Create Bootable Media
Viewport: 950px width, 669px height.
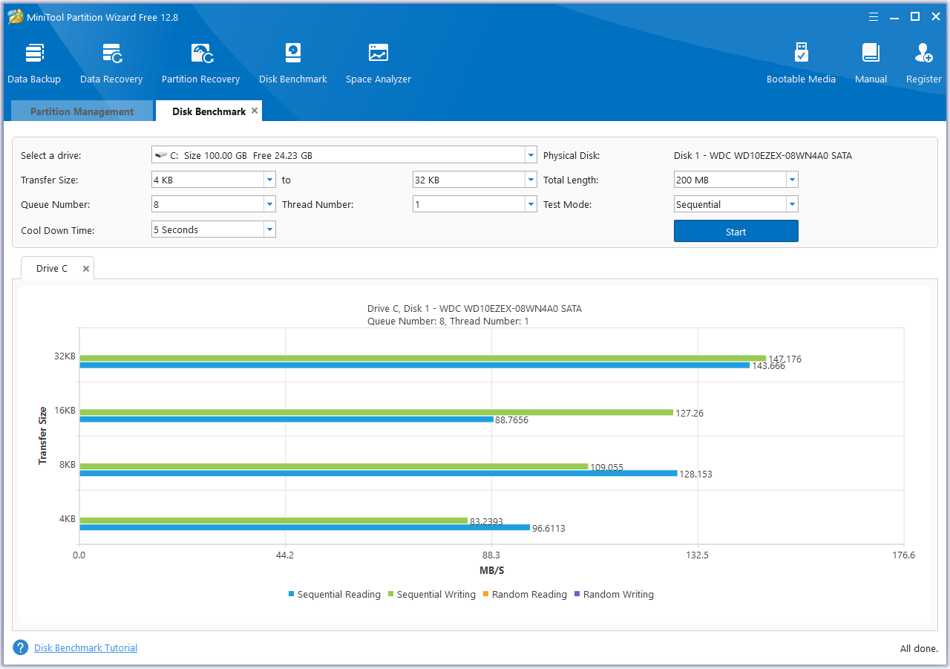800,63
